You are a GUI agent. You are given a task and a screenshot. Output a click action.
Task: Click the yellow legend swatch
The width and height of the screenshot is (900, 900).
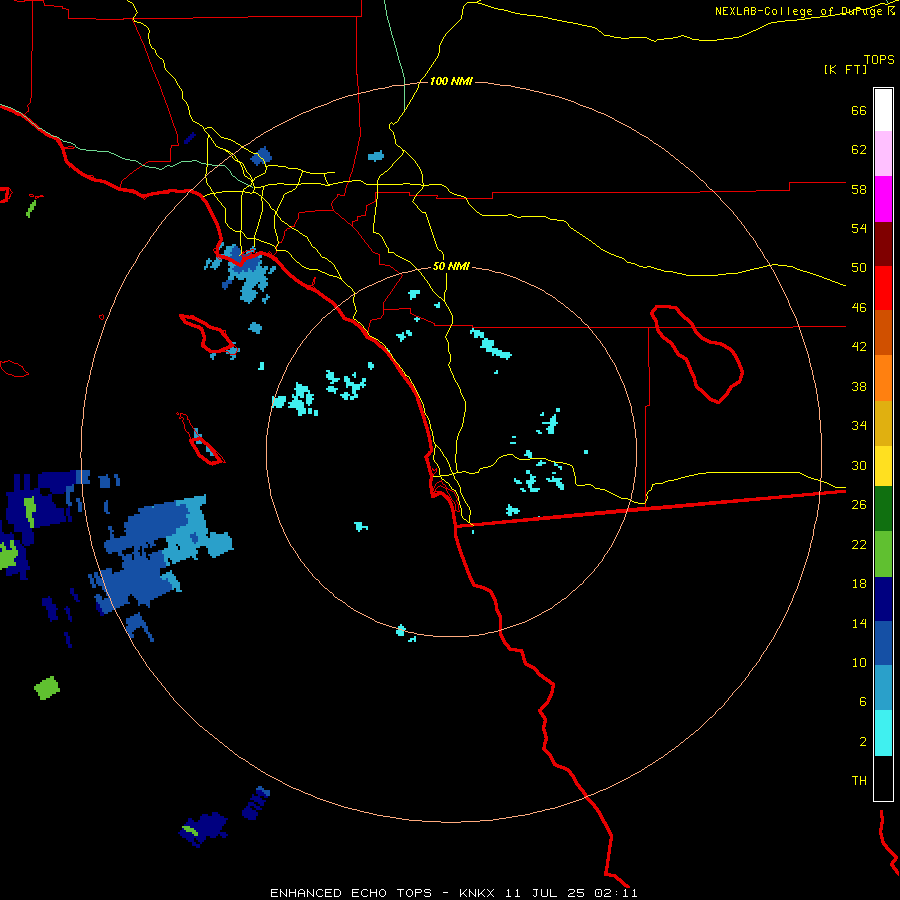pos(883,466)
